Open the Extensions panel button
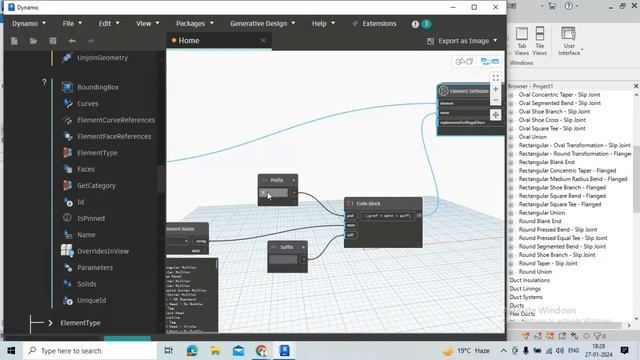Viewport: 640px width, 360px height. (374, 24)
